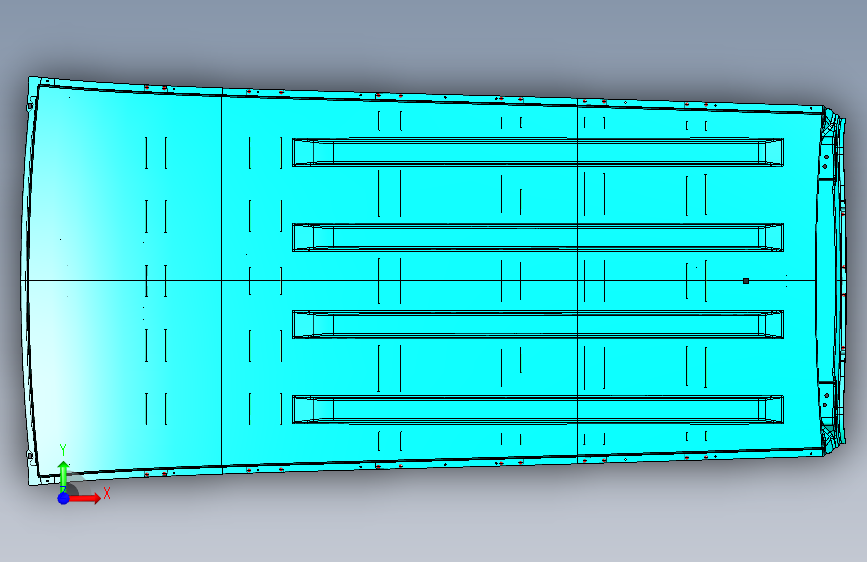Select the blue Z axis ball of the triad
Screen dimensions: 867x562
tap(64, 498)
